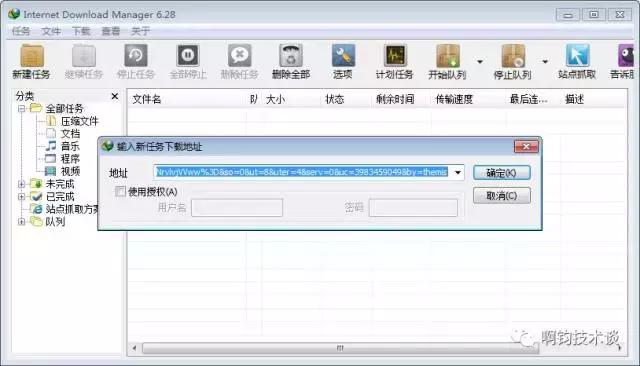Open the 关于 menu
Screen dimensions: 640x366
140,31
